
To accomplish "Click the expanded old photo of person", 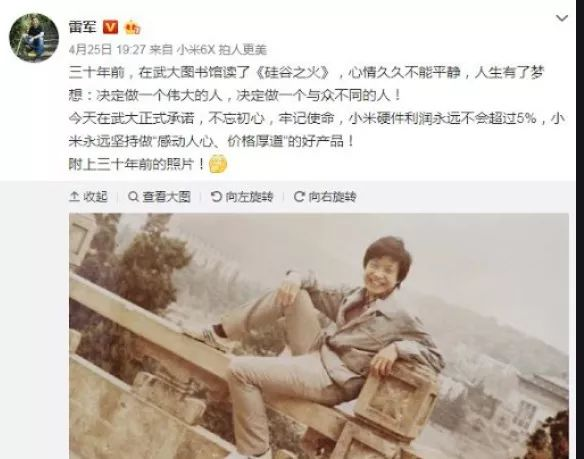I will pyautogui.click(x=319, y=336).
